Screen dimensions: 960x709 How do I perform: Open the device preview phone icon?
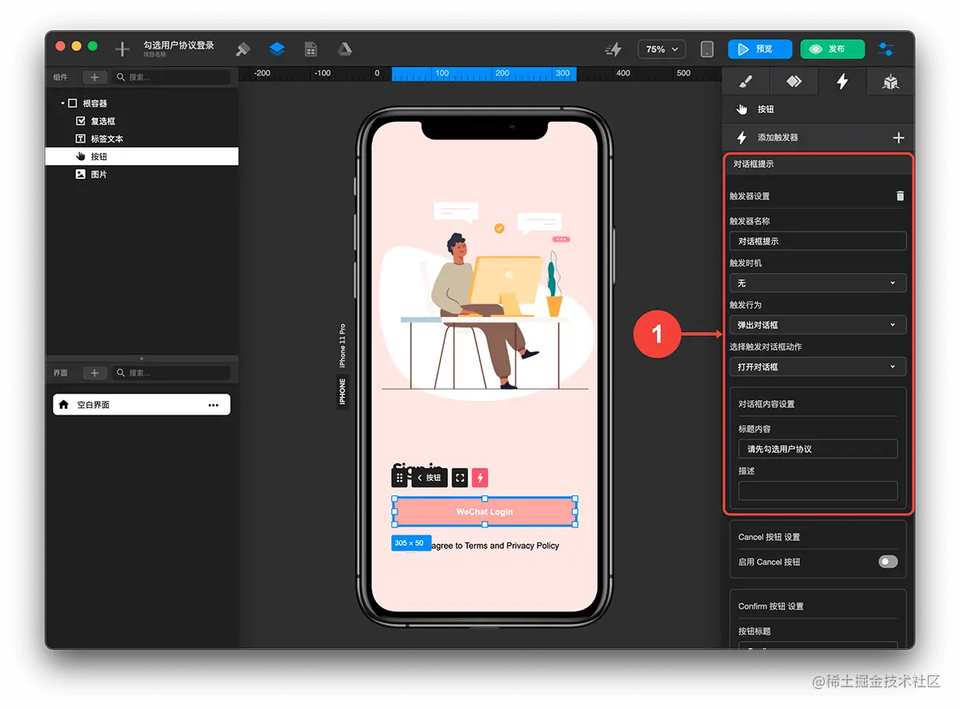[x=707, y=49]
